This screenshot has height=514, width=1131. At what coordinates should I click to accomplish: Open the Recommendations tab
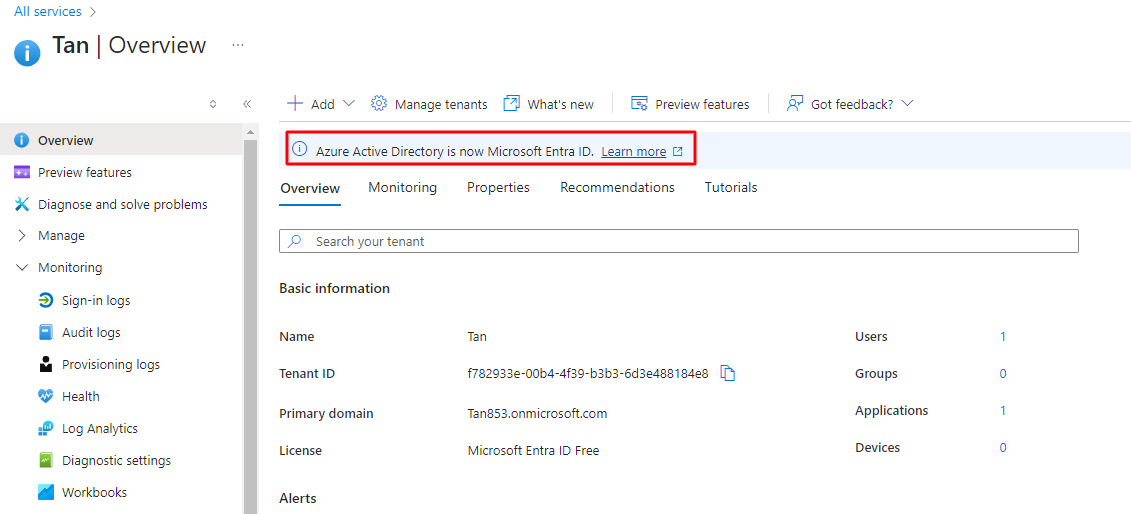point(617,187)
